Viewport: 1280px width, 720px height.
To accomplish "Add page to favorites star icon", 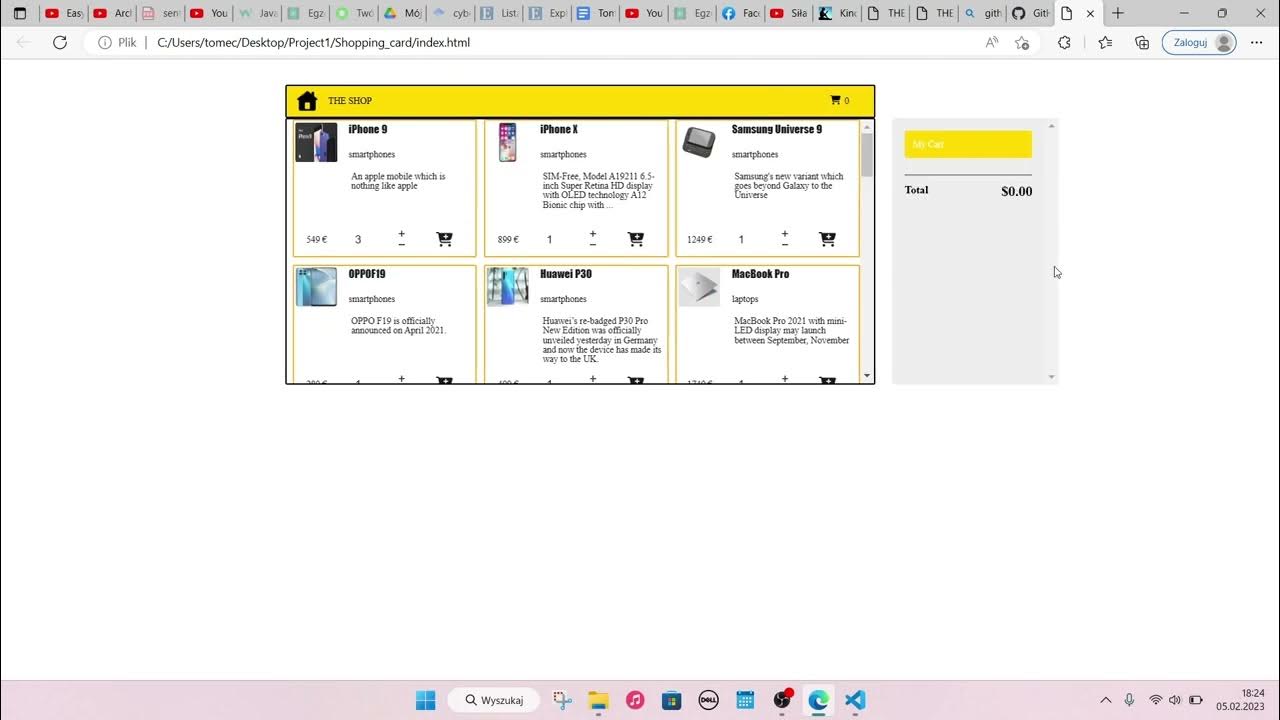I will (1022, 43).
